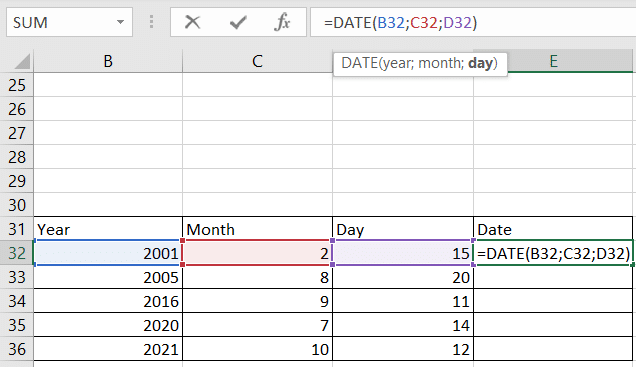Viewport: 636px width, 367px height.
Task: Select the cell containing 2005
Action: [x=108, y=277]
